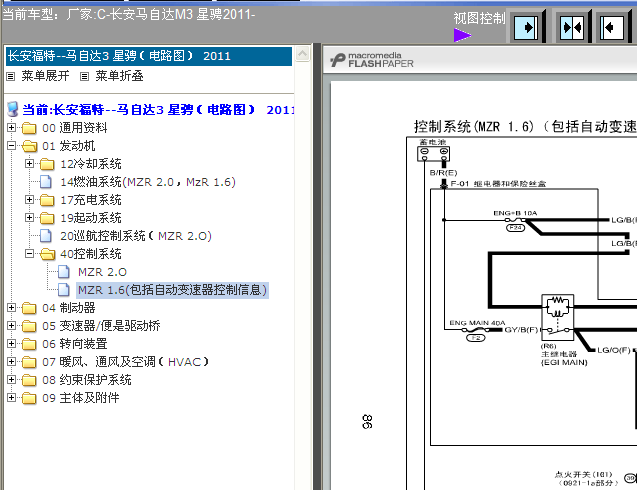This screenshot has height=490, width=637.
Task: Click the folder icon of 09 主体及附件
Action: (x=29, y=398)
